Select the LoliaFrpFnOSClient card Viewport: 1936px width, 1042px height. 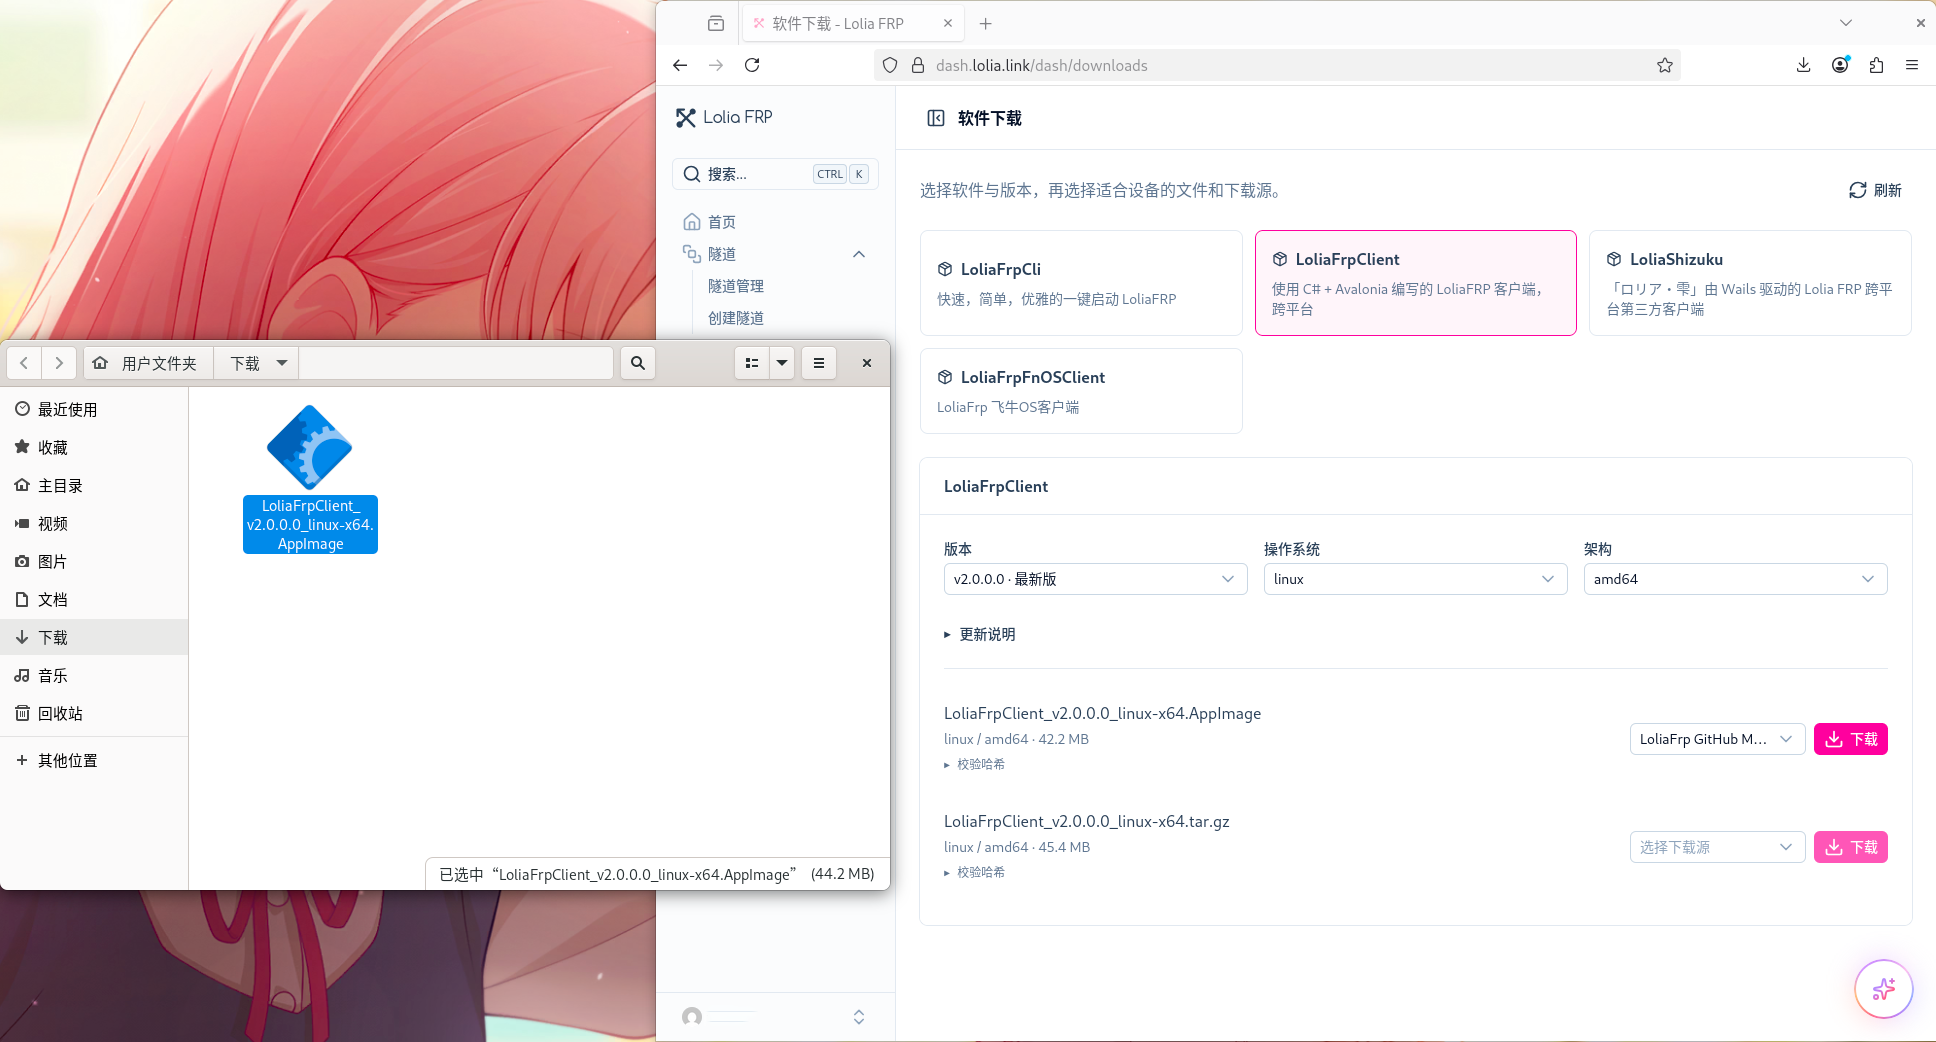click(x=1081, y=391)
